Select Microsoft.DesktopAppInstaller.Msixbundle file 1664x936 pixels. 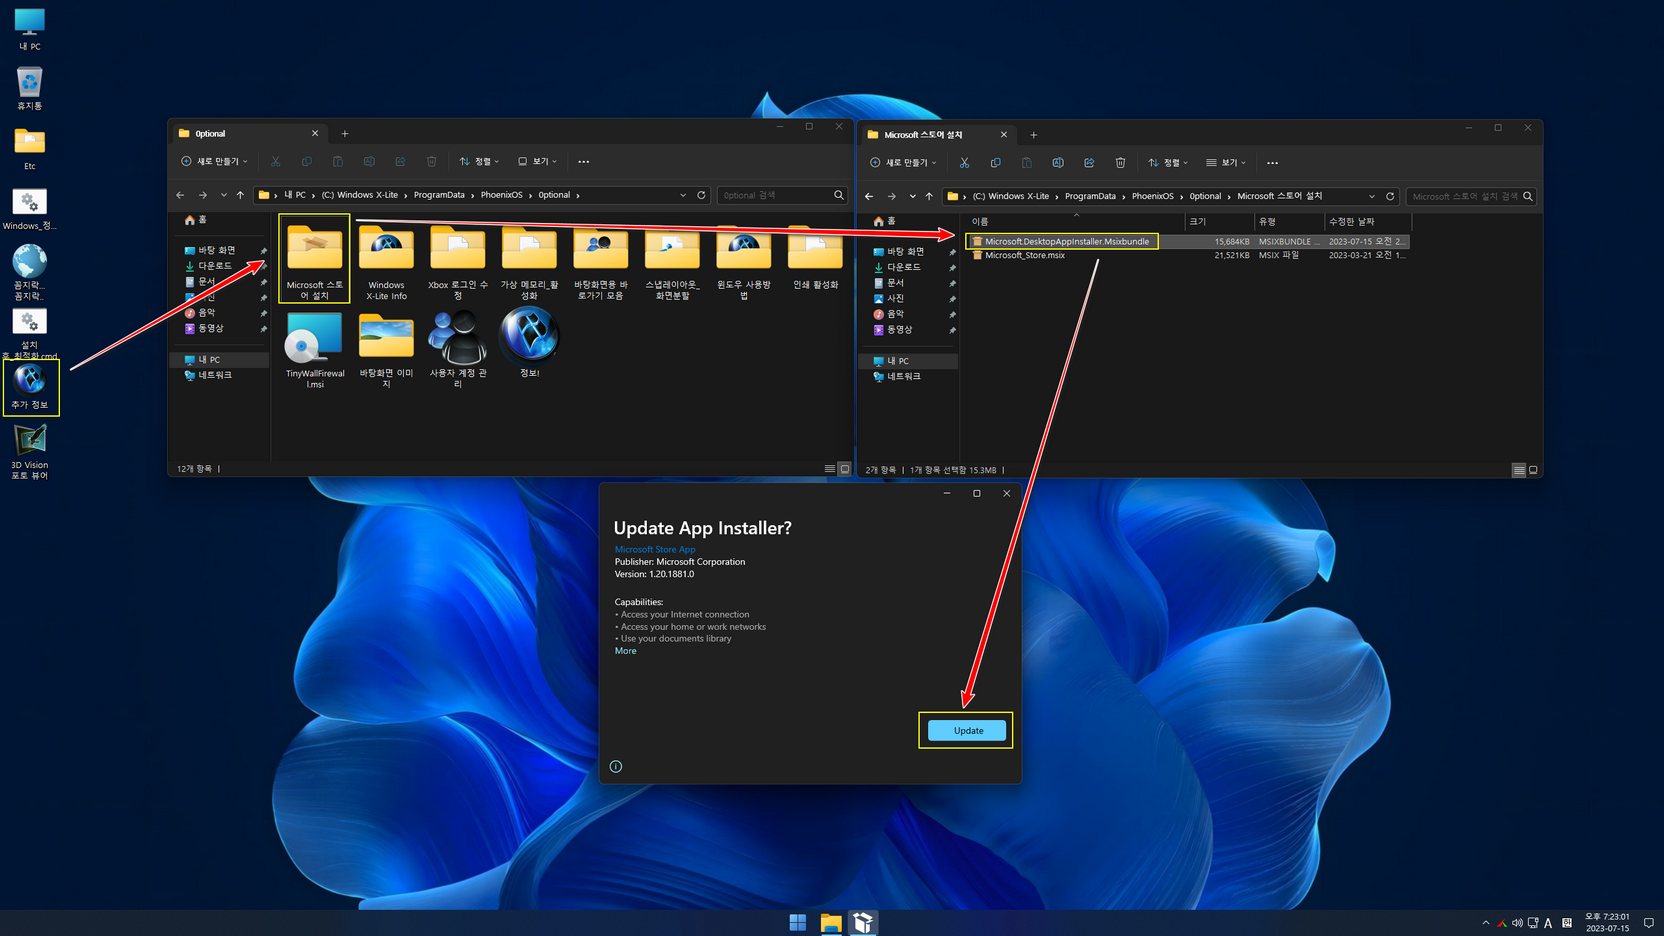pyautogui.click(x=1066, y=241)
